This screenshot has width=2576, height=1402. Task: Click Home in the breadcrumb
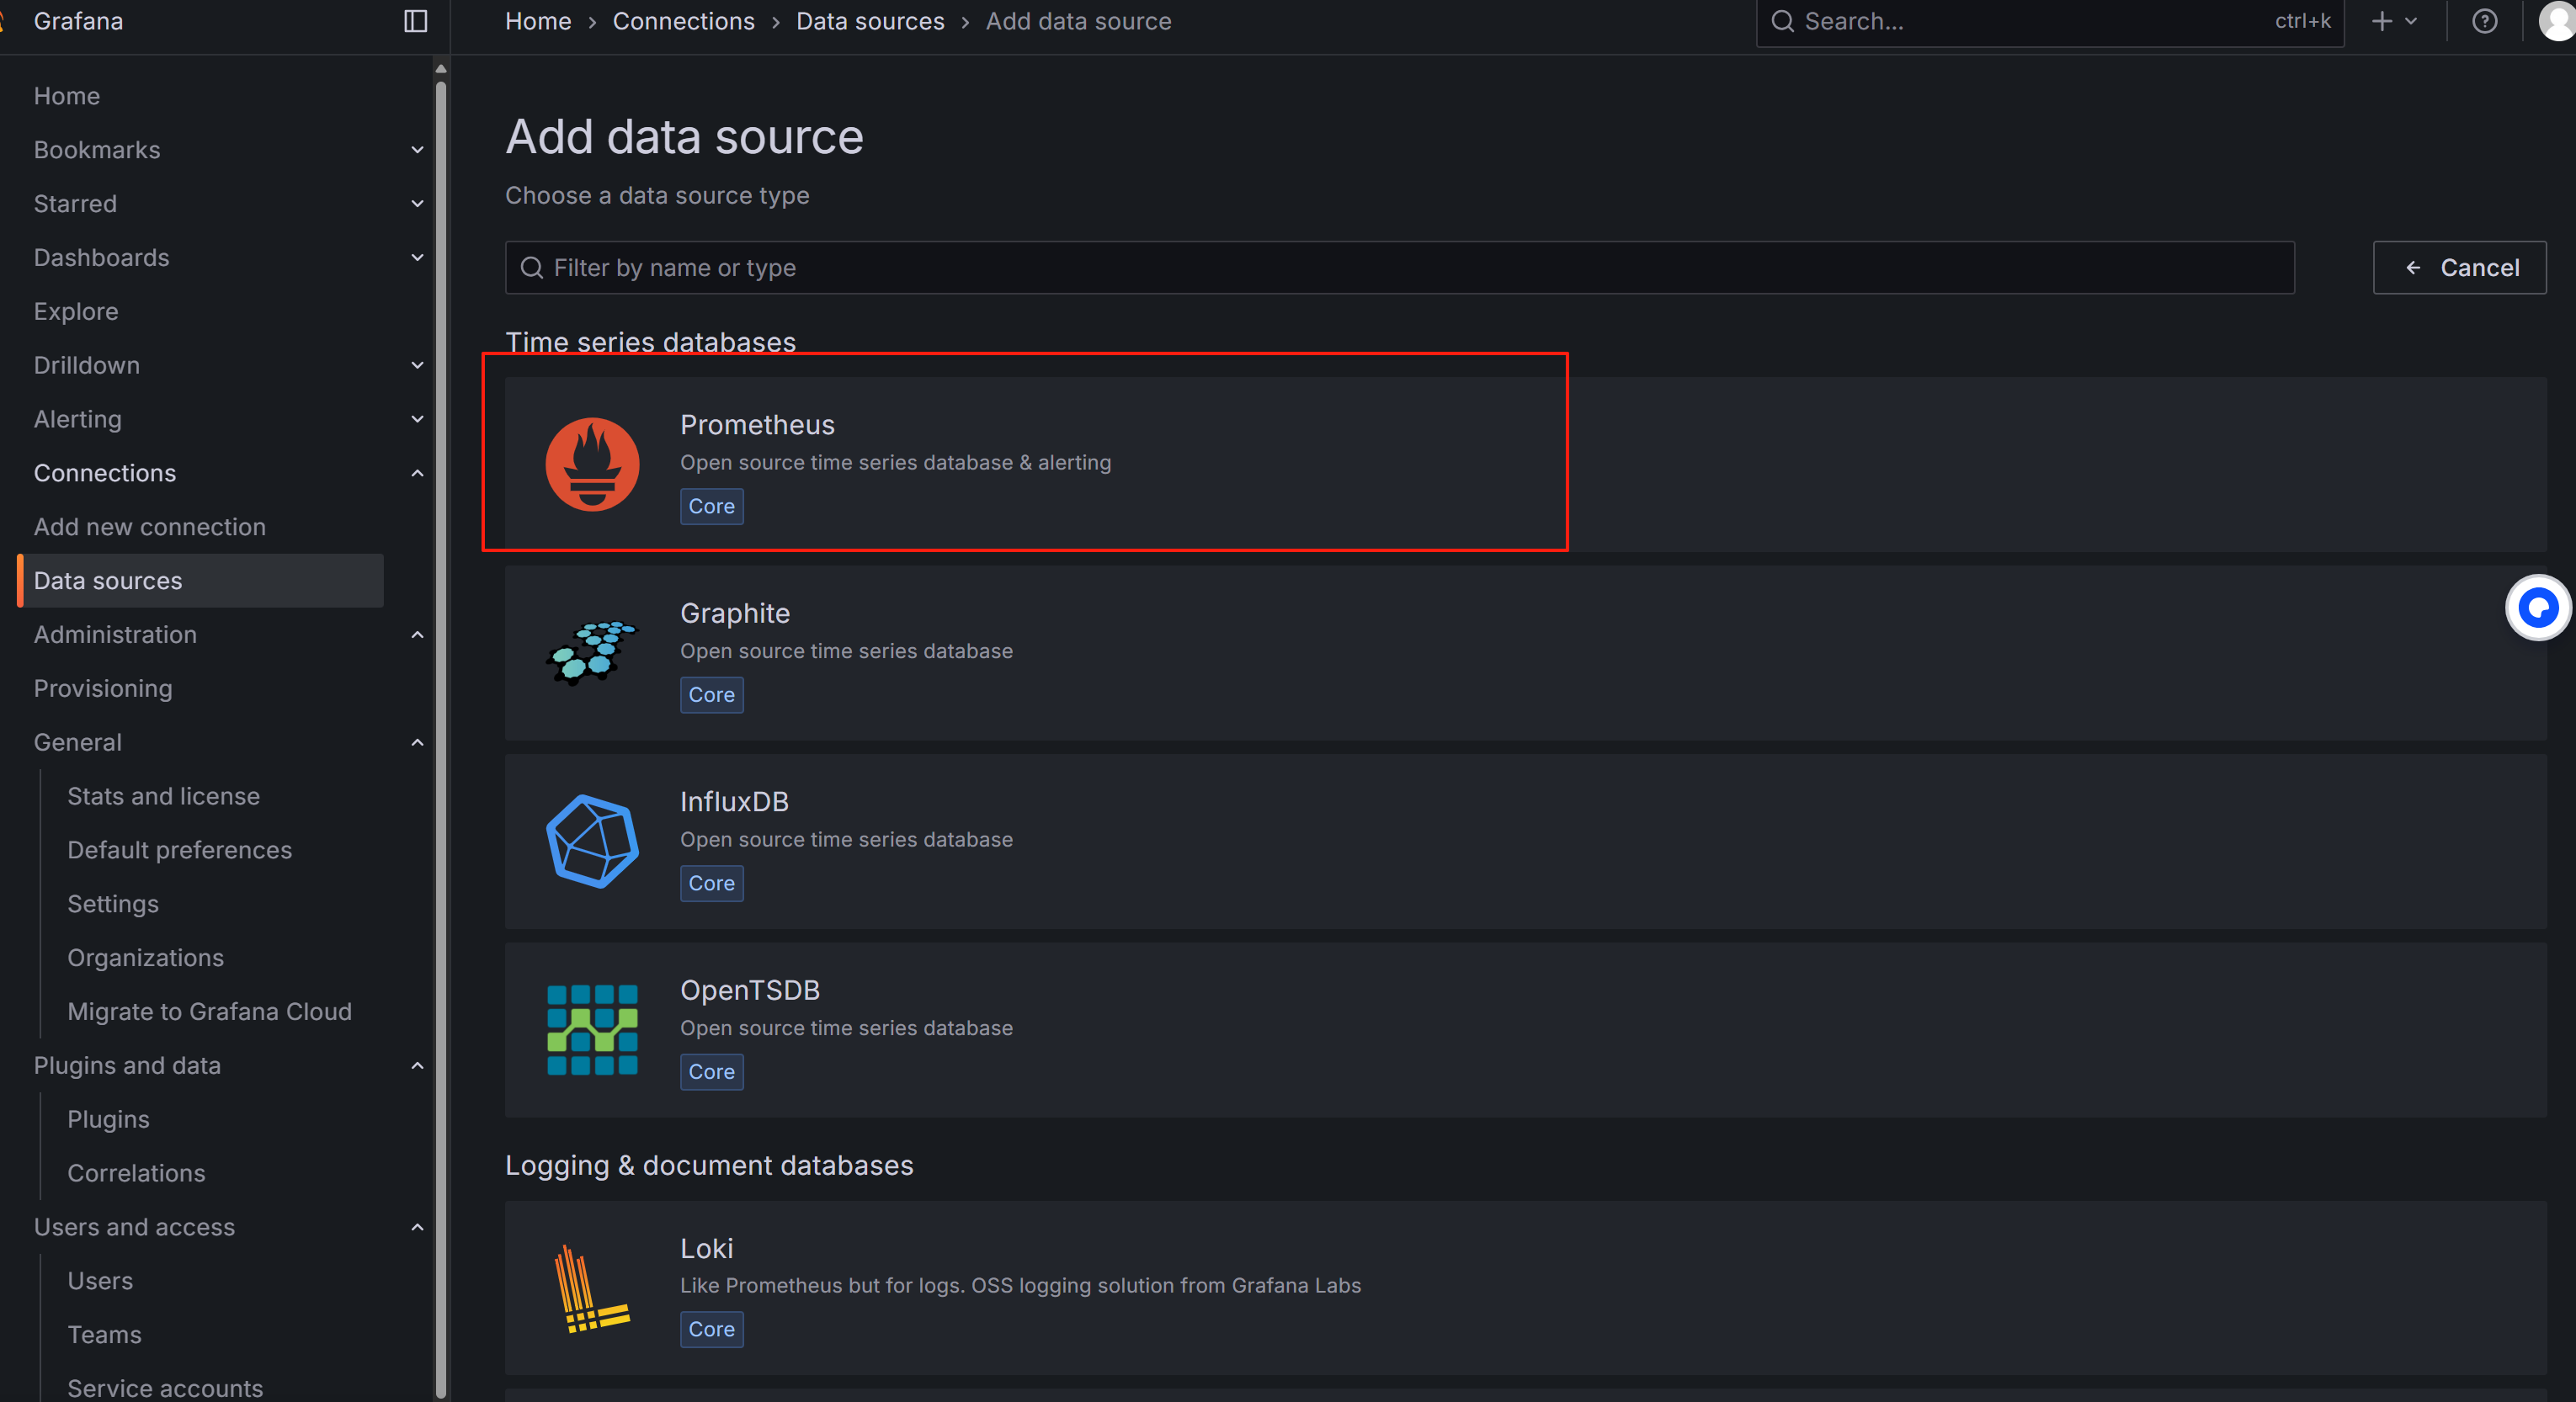[x=538, y=21]
